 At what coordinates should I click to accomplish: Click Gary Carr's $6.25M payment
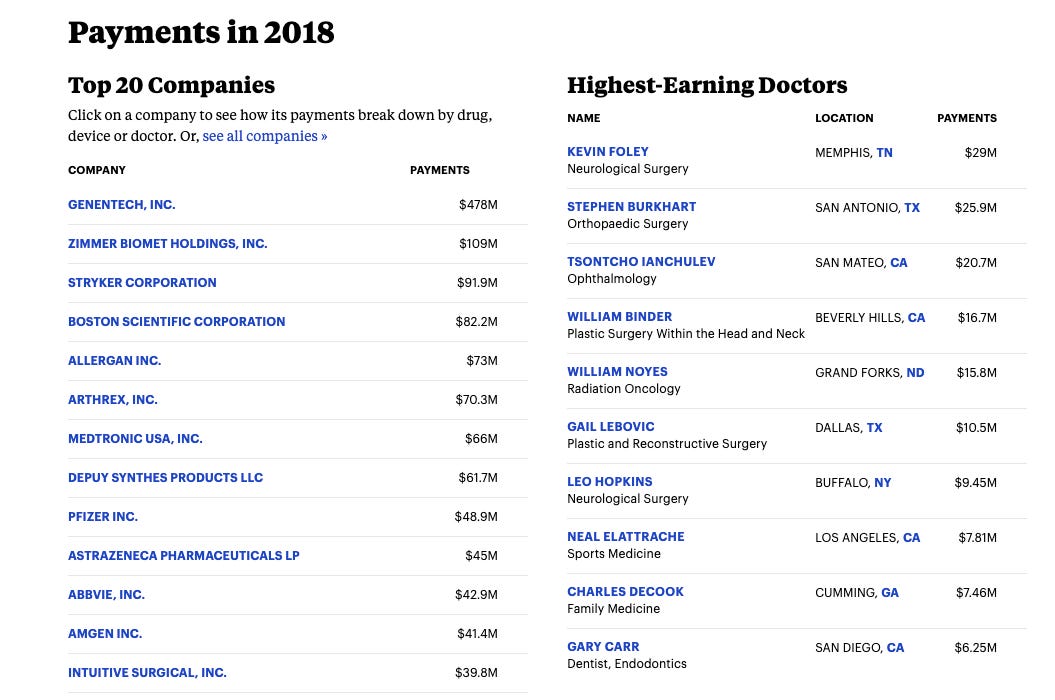976,648
